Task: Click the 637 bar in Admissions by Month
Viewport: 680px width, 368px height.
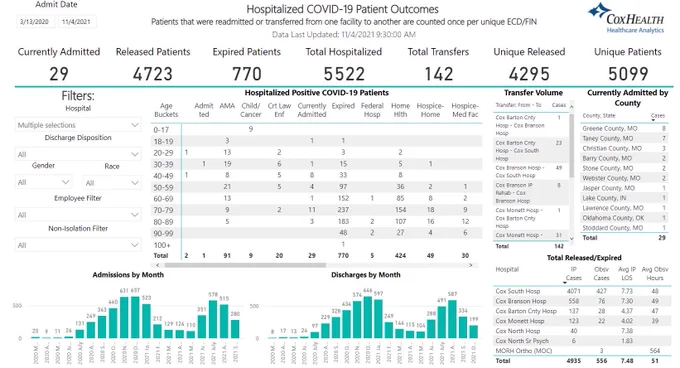Action: [x=135, y=317]
